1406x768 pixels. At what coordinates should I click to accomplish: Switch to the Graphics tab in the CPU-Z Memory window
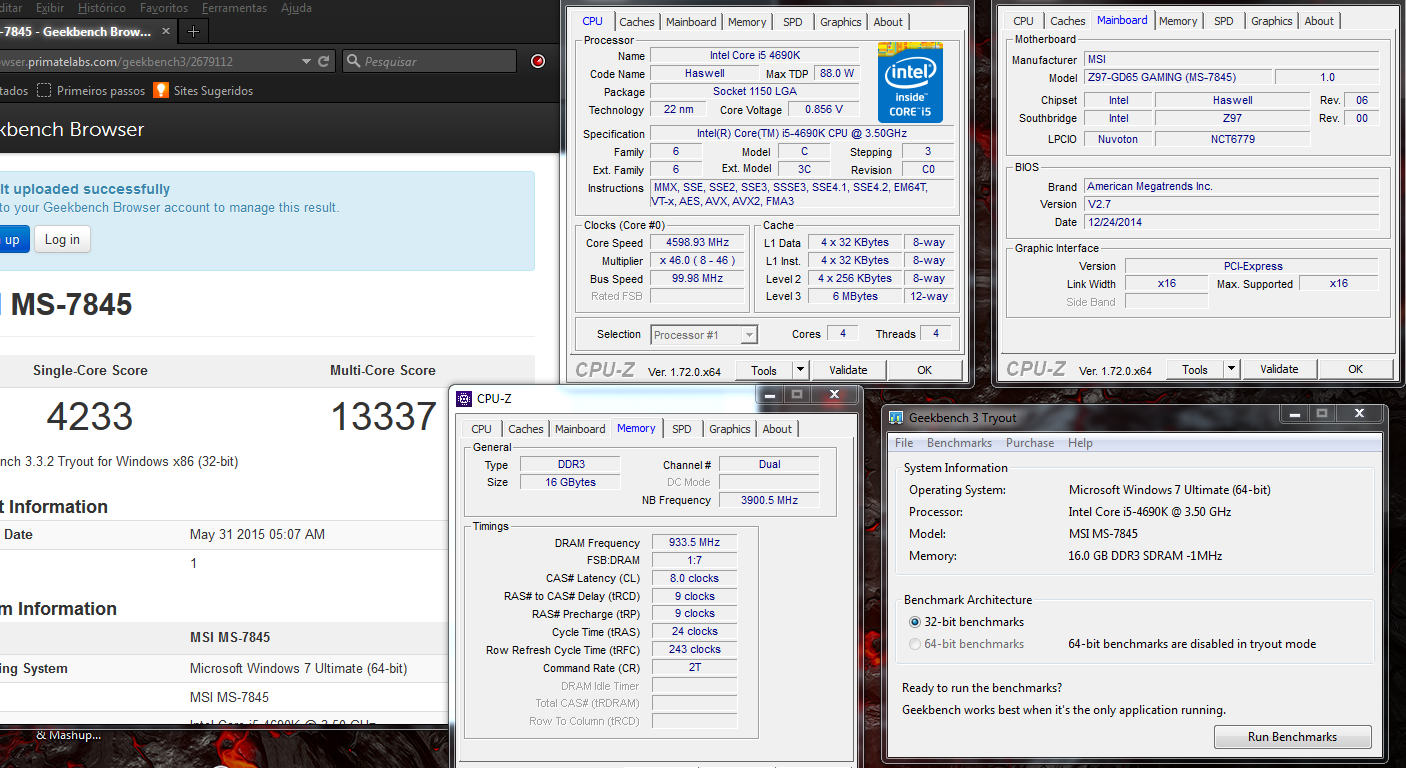click(729, 429)
